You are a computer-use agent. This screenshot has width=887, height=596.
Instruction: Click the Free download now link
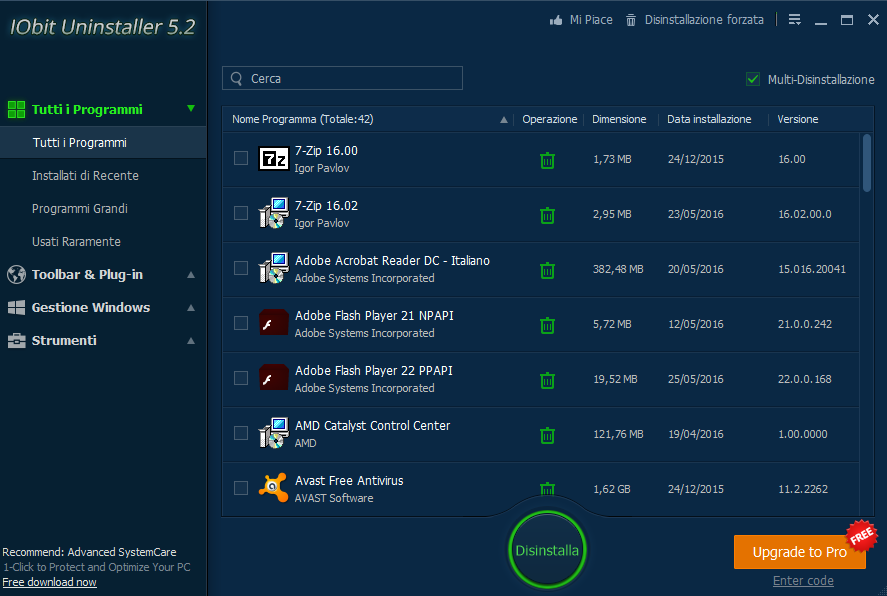coord(49,582)
